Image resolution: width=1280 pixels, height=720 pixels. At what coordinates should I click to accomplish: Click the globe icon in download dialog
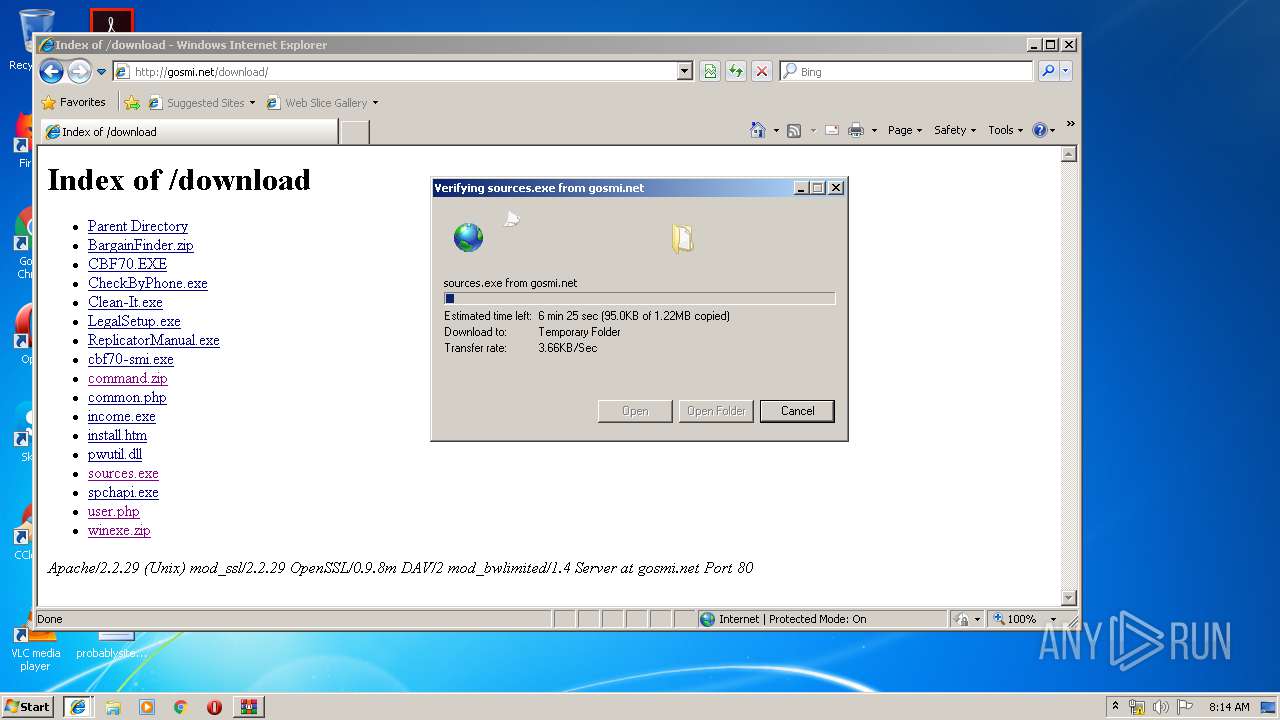coord(468,237)
